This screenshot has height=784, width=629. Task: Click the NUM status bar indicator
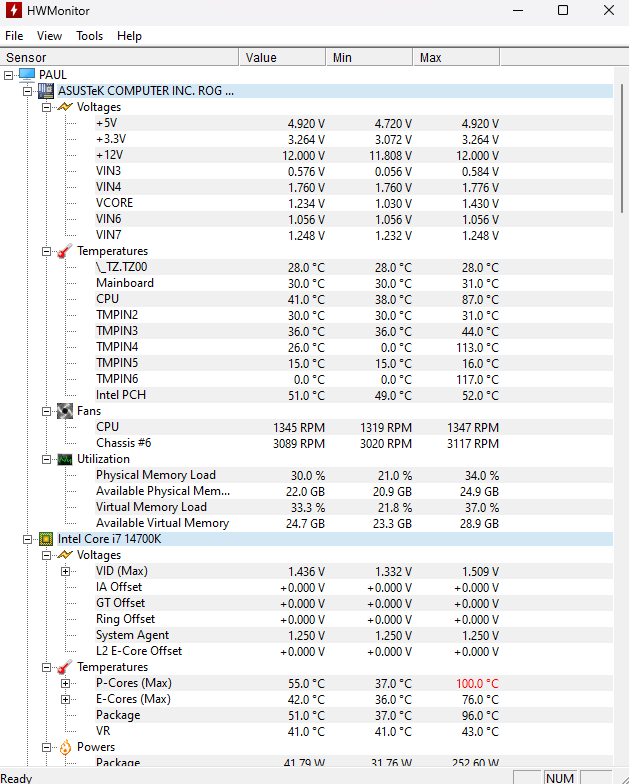tap(560, 778)
